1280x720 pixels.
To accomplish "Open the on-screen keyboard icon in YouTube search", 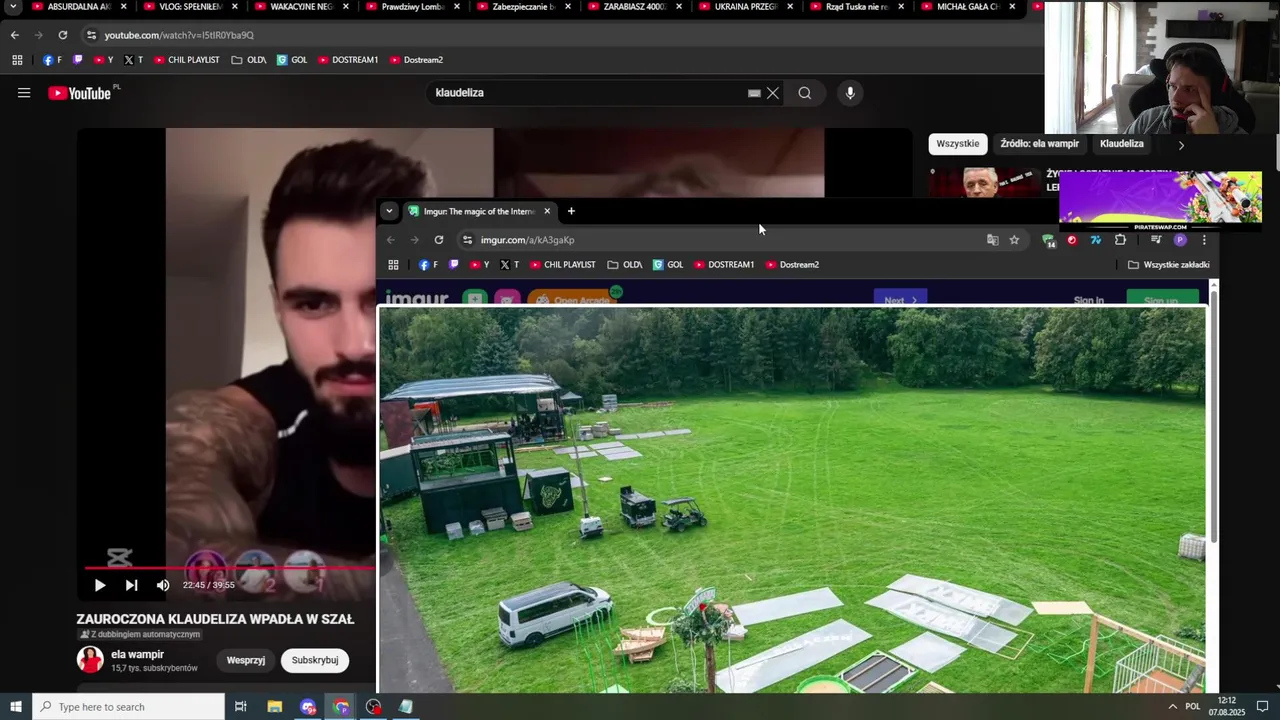I will (x=754, y=93).
